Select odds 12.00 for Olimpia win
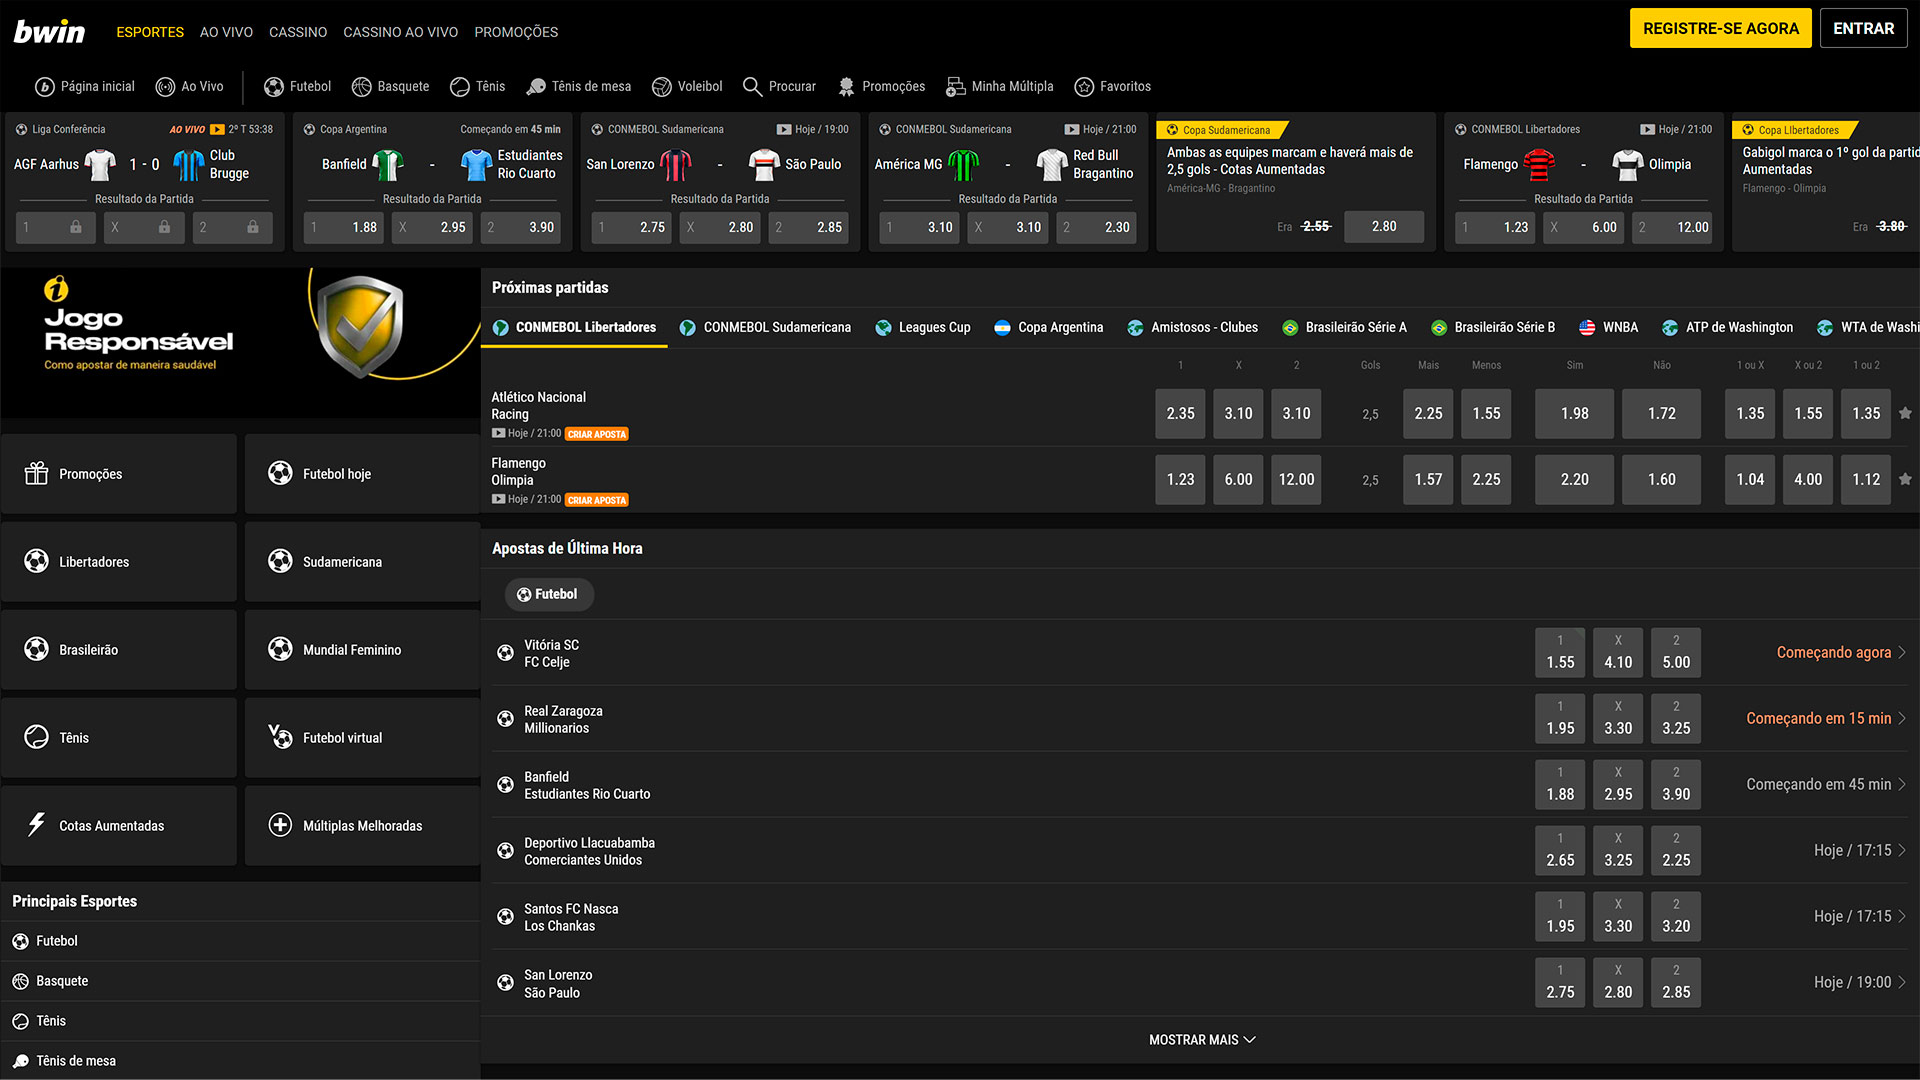Image resolution: width=1920 pixels, height=1080 pixels. click(1296, 479)
